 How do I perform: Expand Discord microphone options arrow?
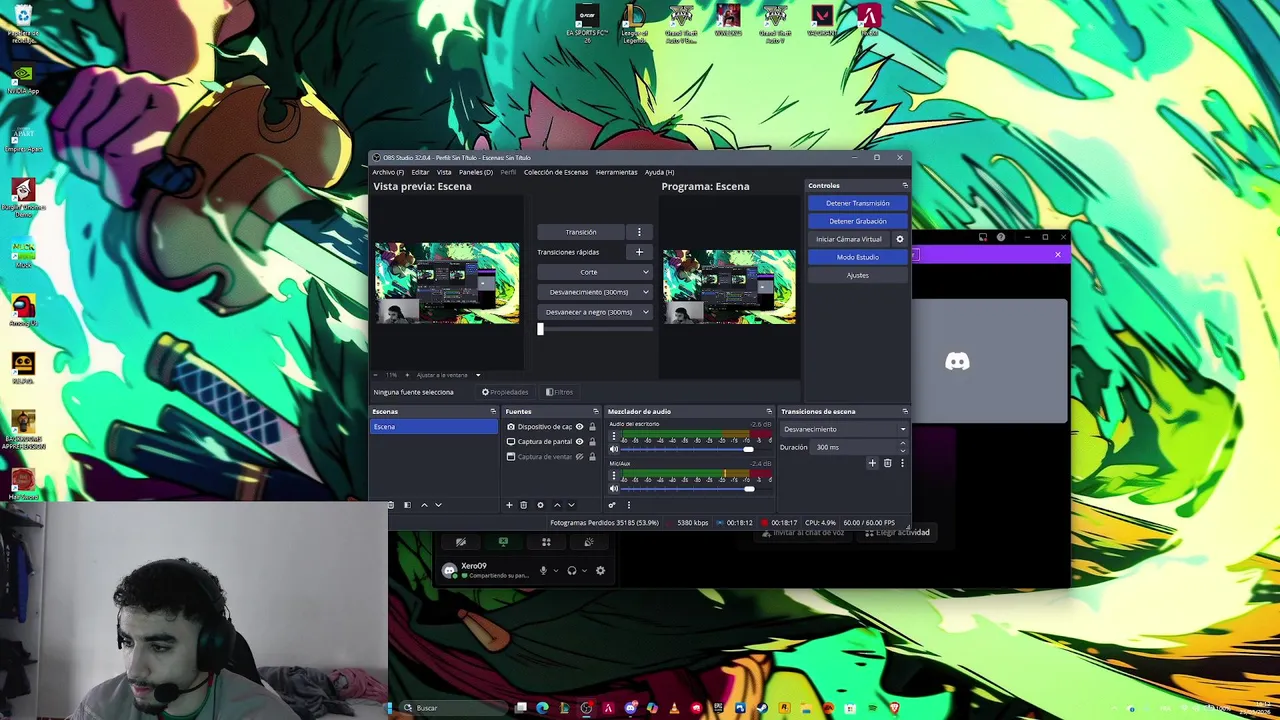coord(555,571)
